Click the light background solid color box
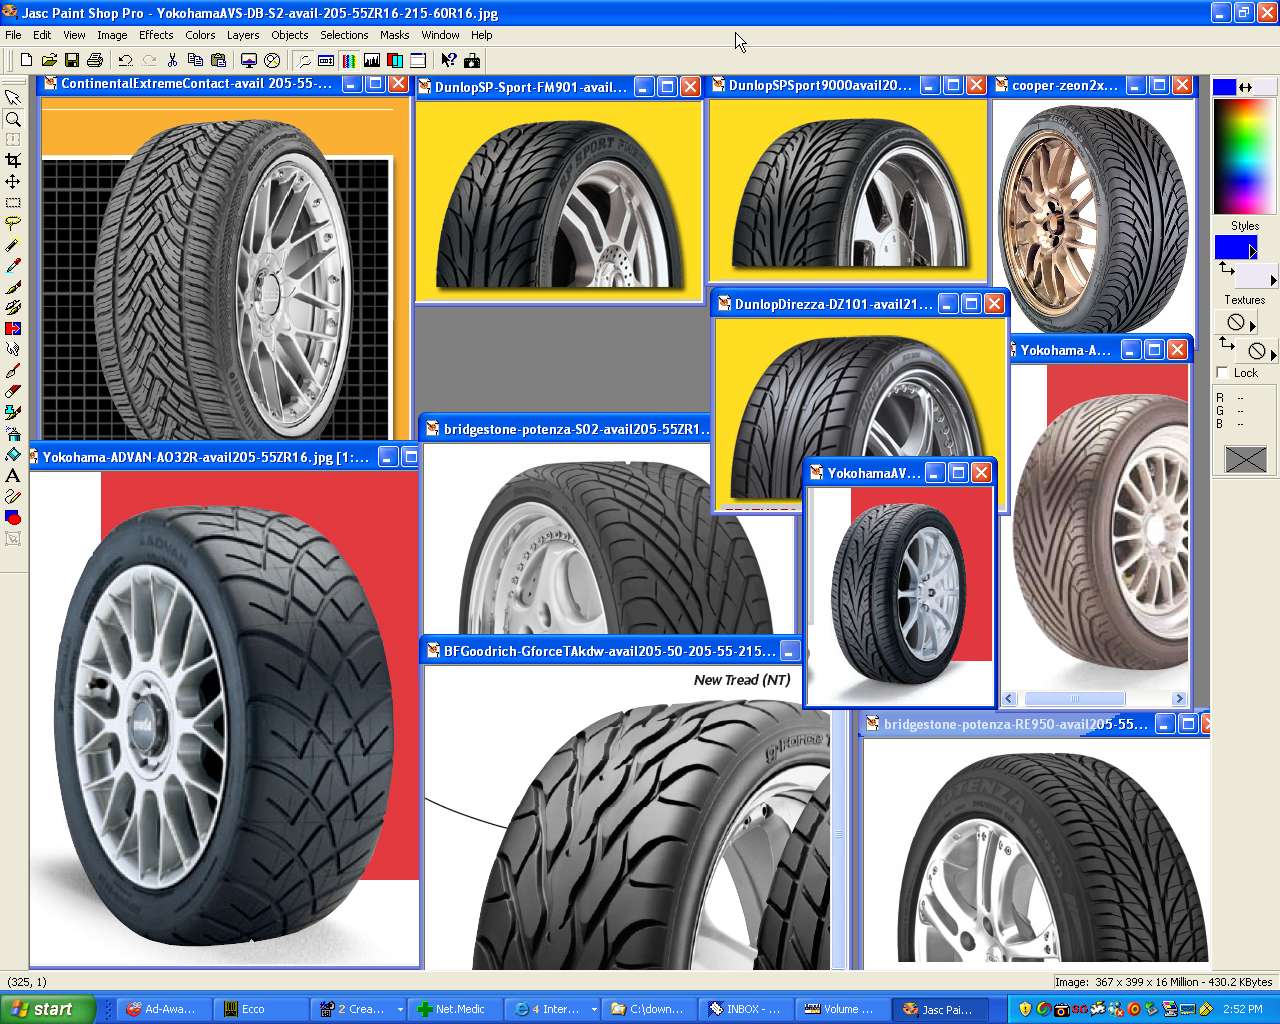1280x1024 pixels. click(x=1266, y=87)
